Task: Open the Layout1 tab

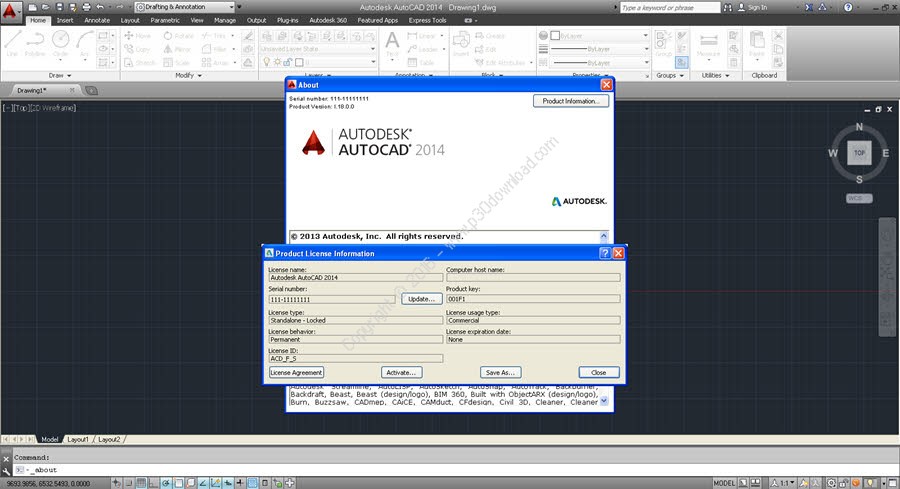Action: [77, 439]
